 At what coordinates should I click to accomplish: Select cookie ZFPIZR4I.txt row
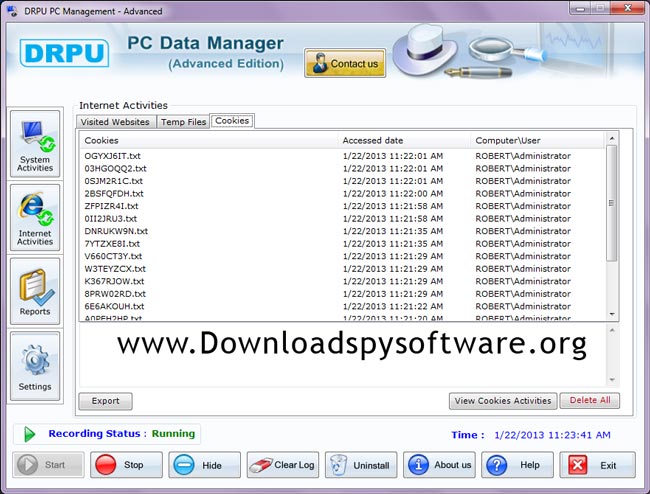(342, 206)
